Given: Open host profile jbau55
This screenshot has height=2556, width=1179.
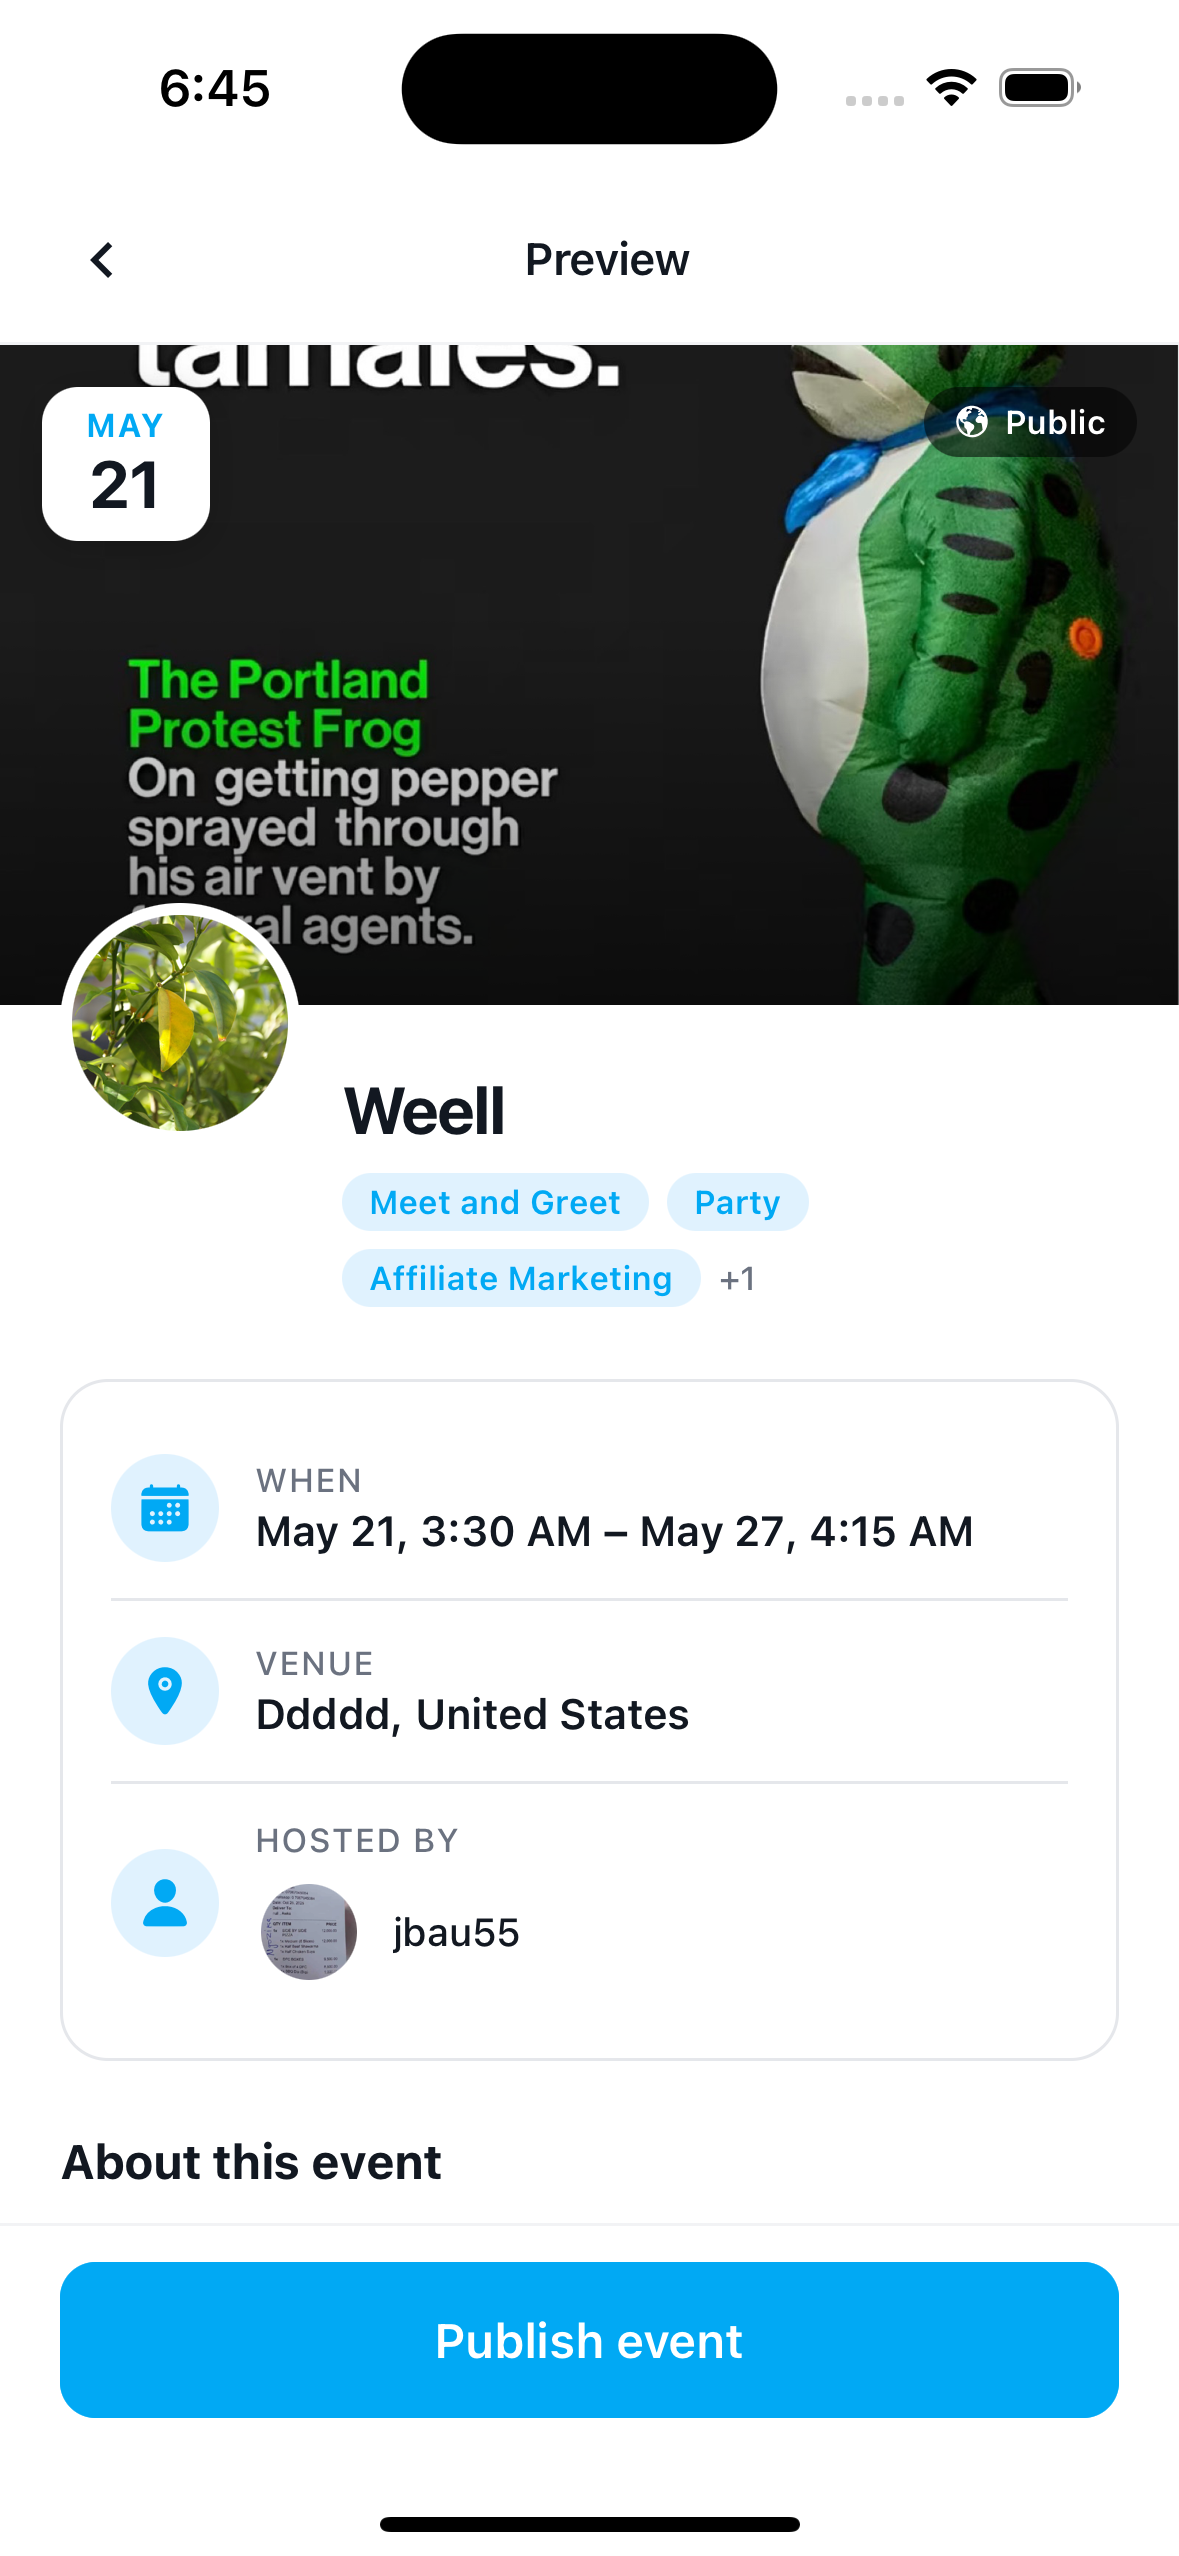Looking at the screenshot, I should click(456, 1932).
